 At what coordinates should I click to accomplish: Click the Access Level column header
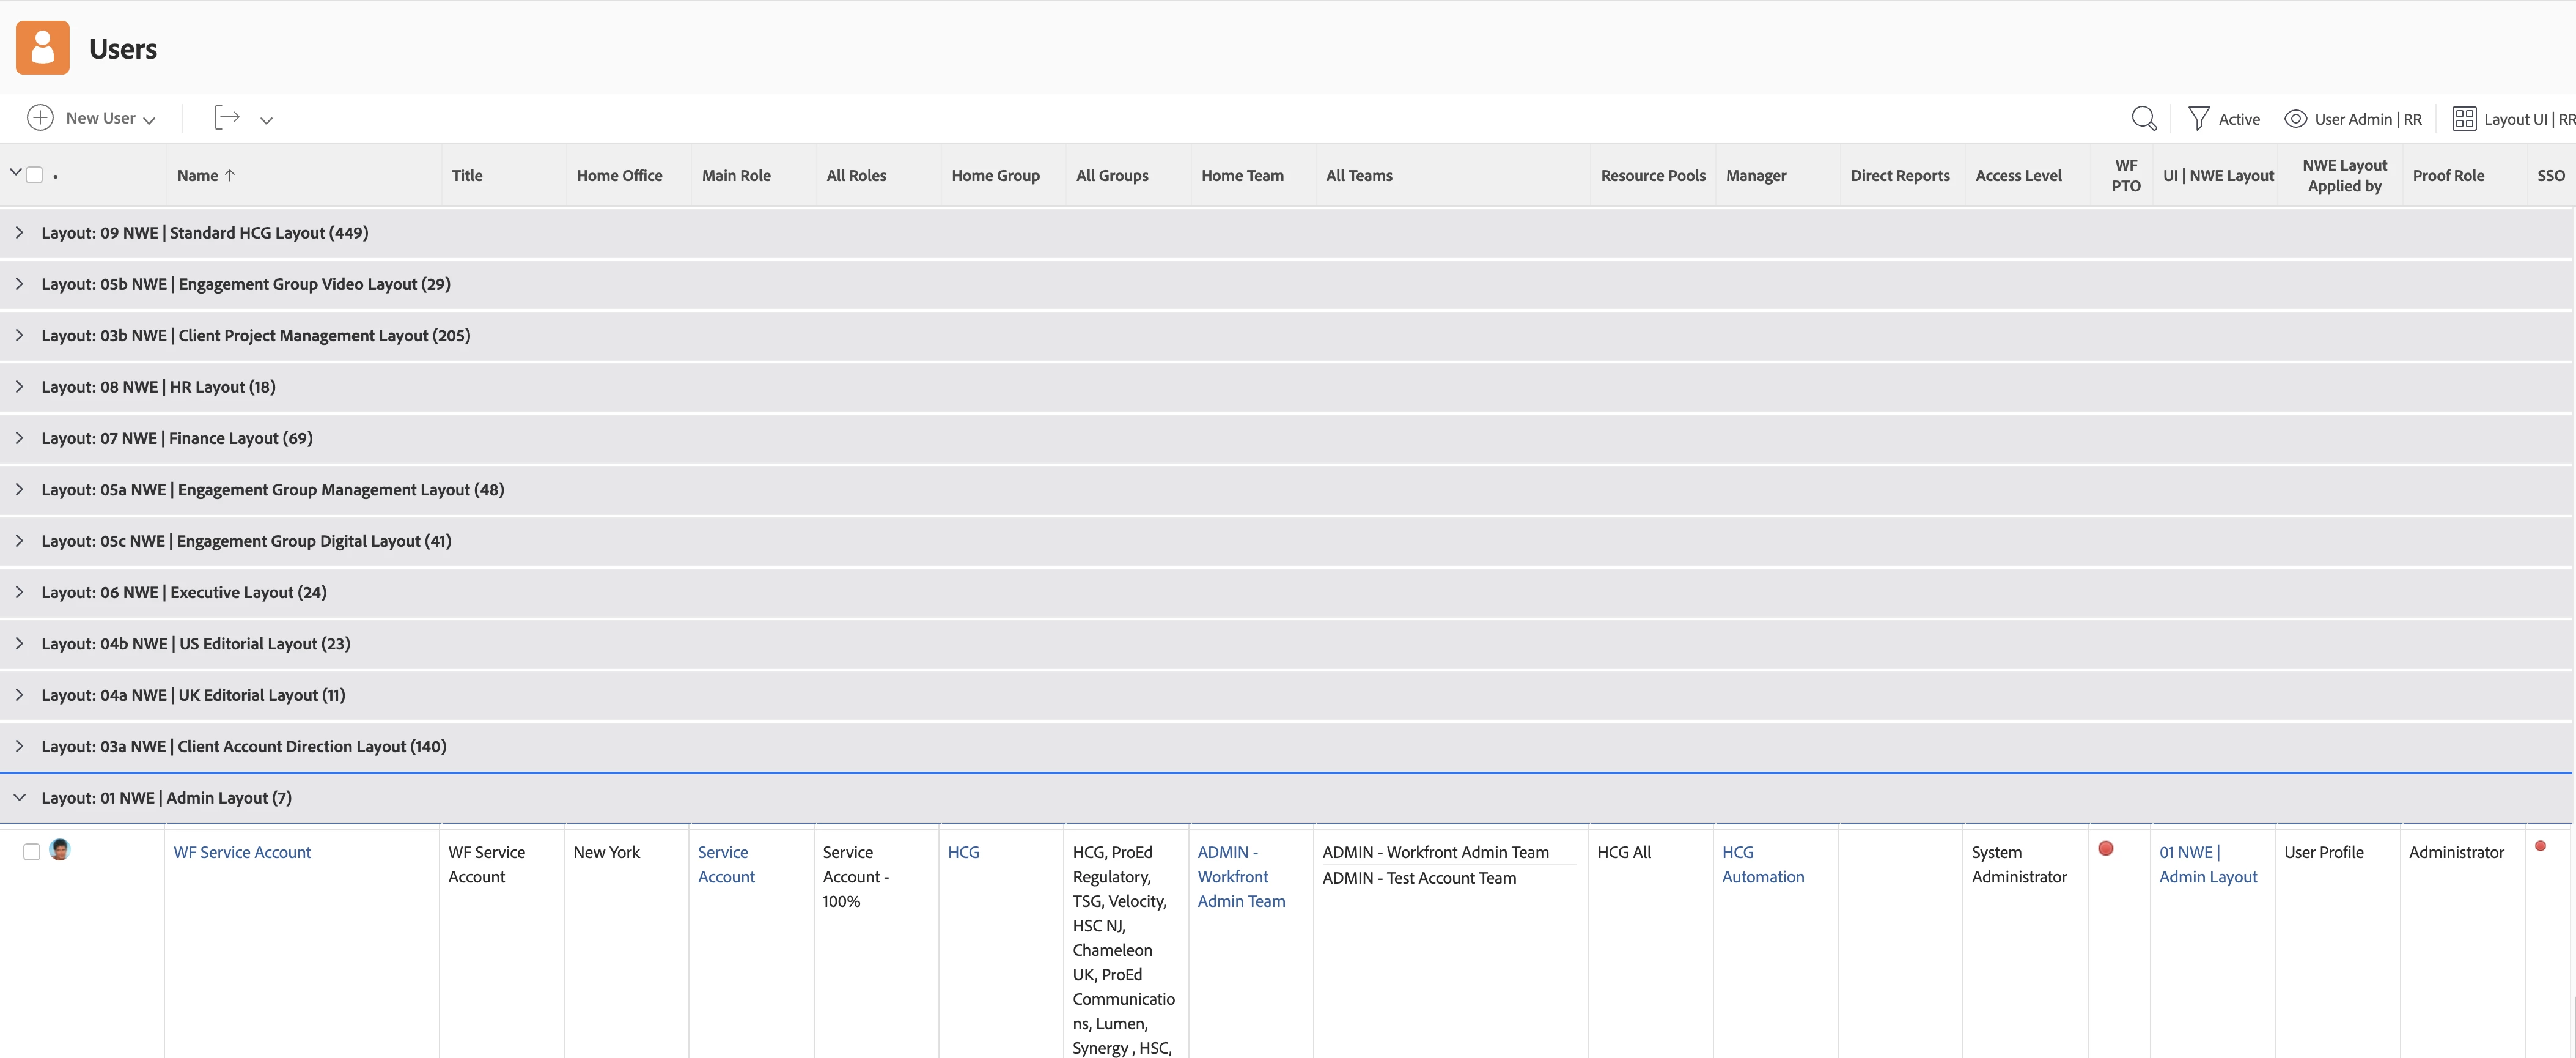click(2018, 175)
